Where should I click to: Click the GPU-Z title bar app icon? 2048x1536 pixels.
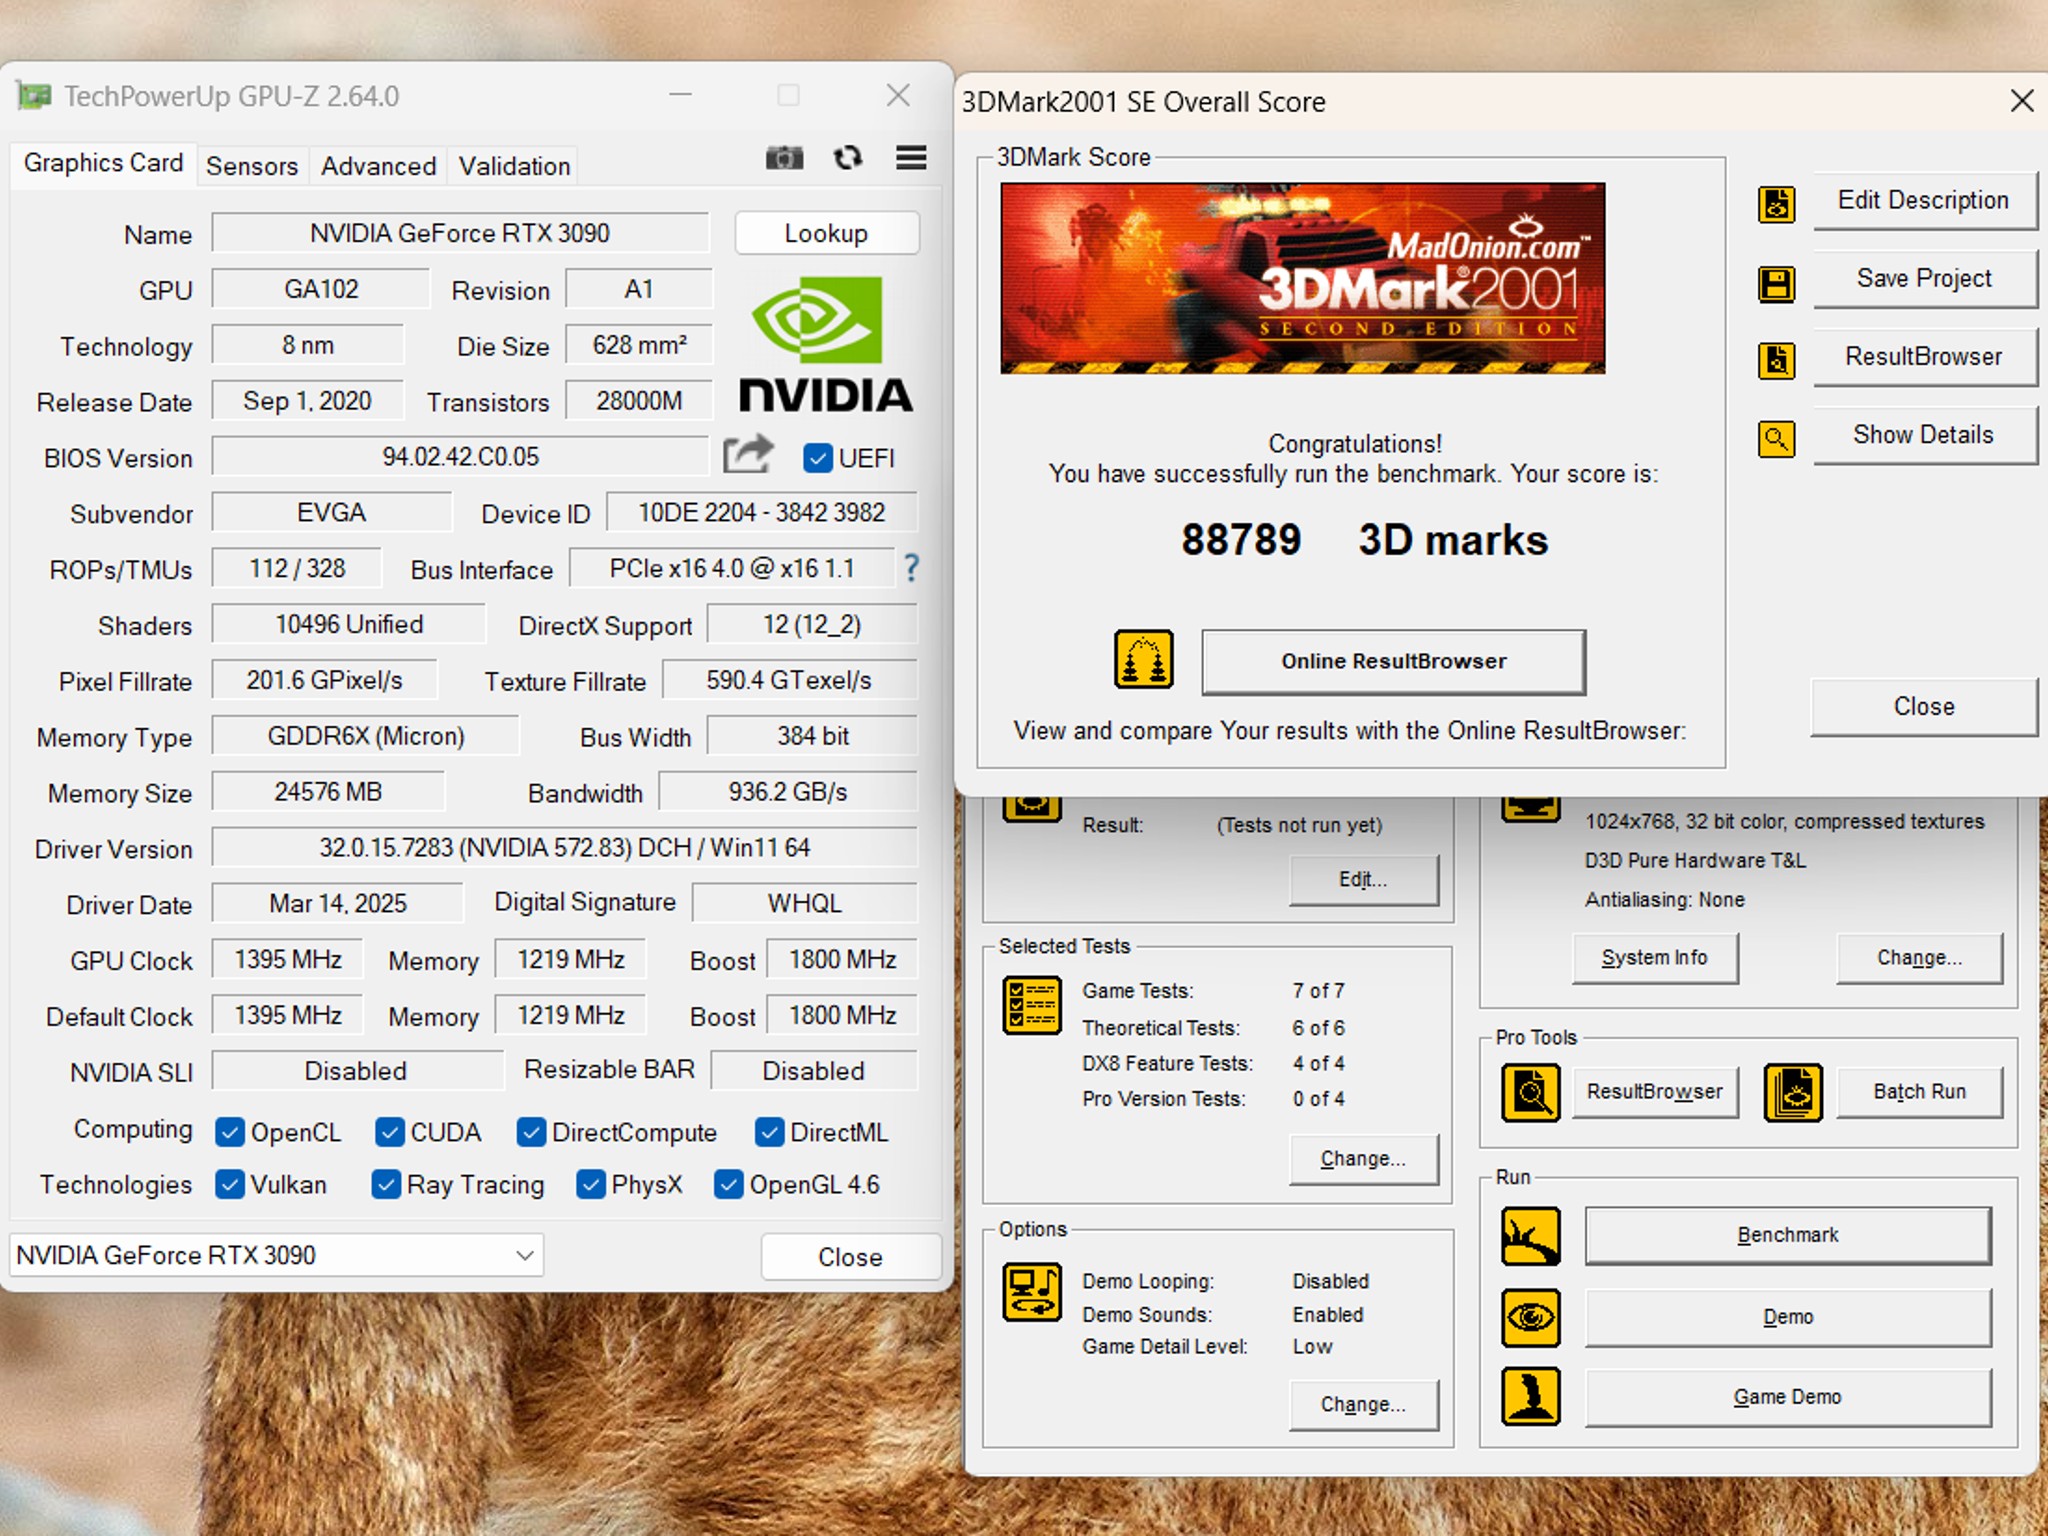[34, 96]
